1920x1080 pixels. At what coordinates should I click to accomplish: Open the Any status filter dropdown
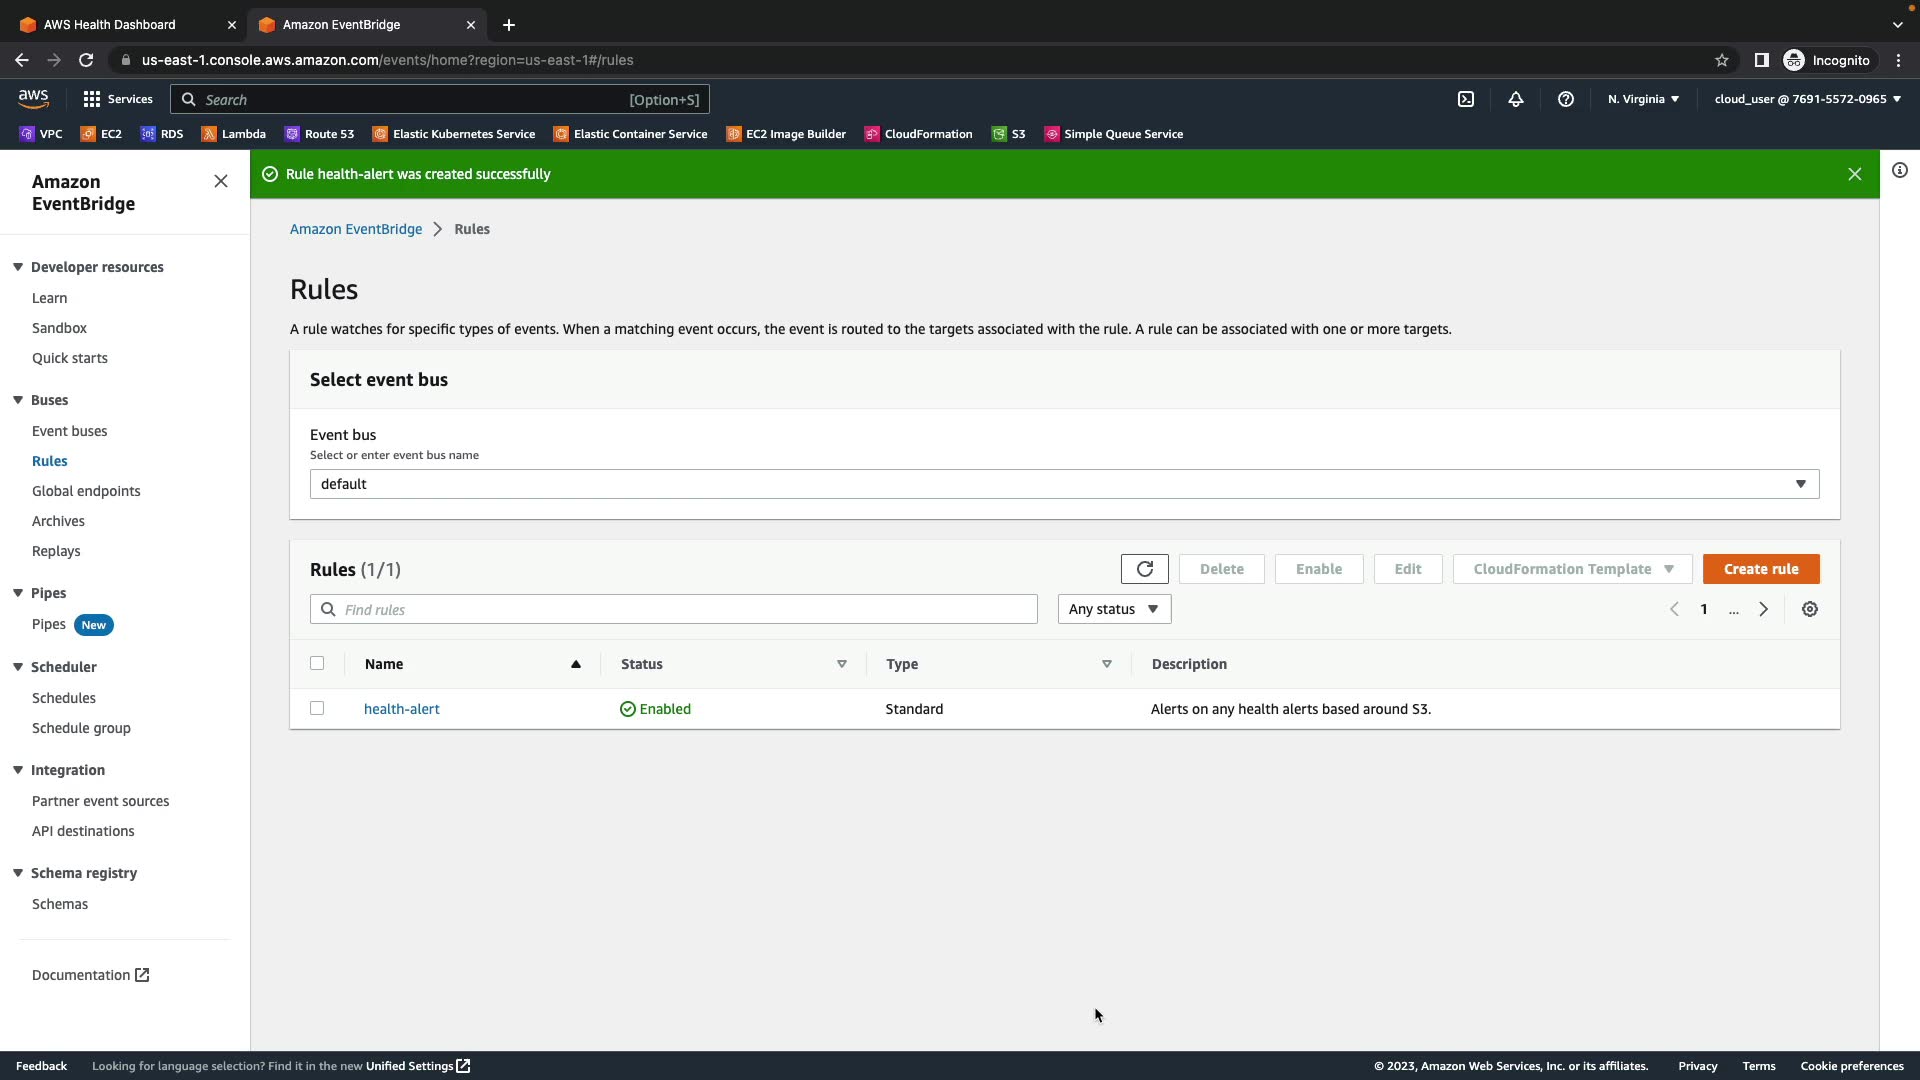point(1113,609)
